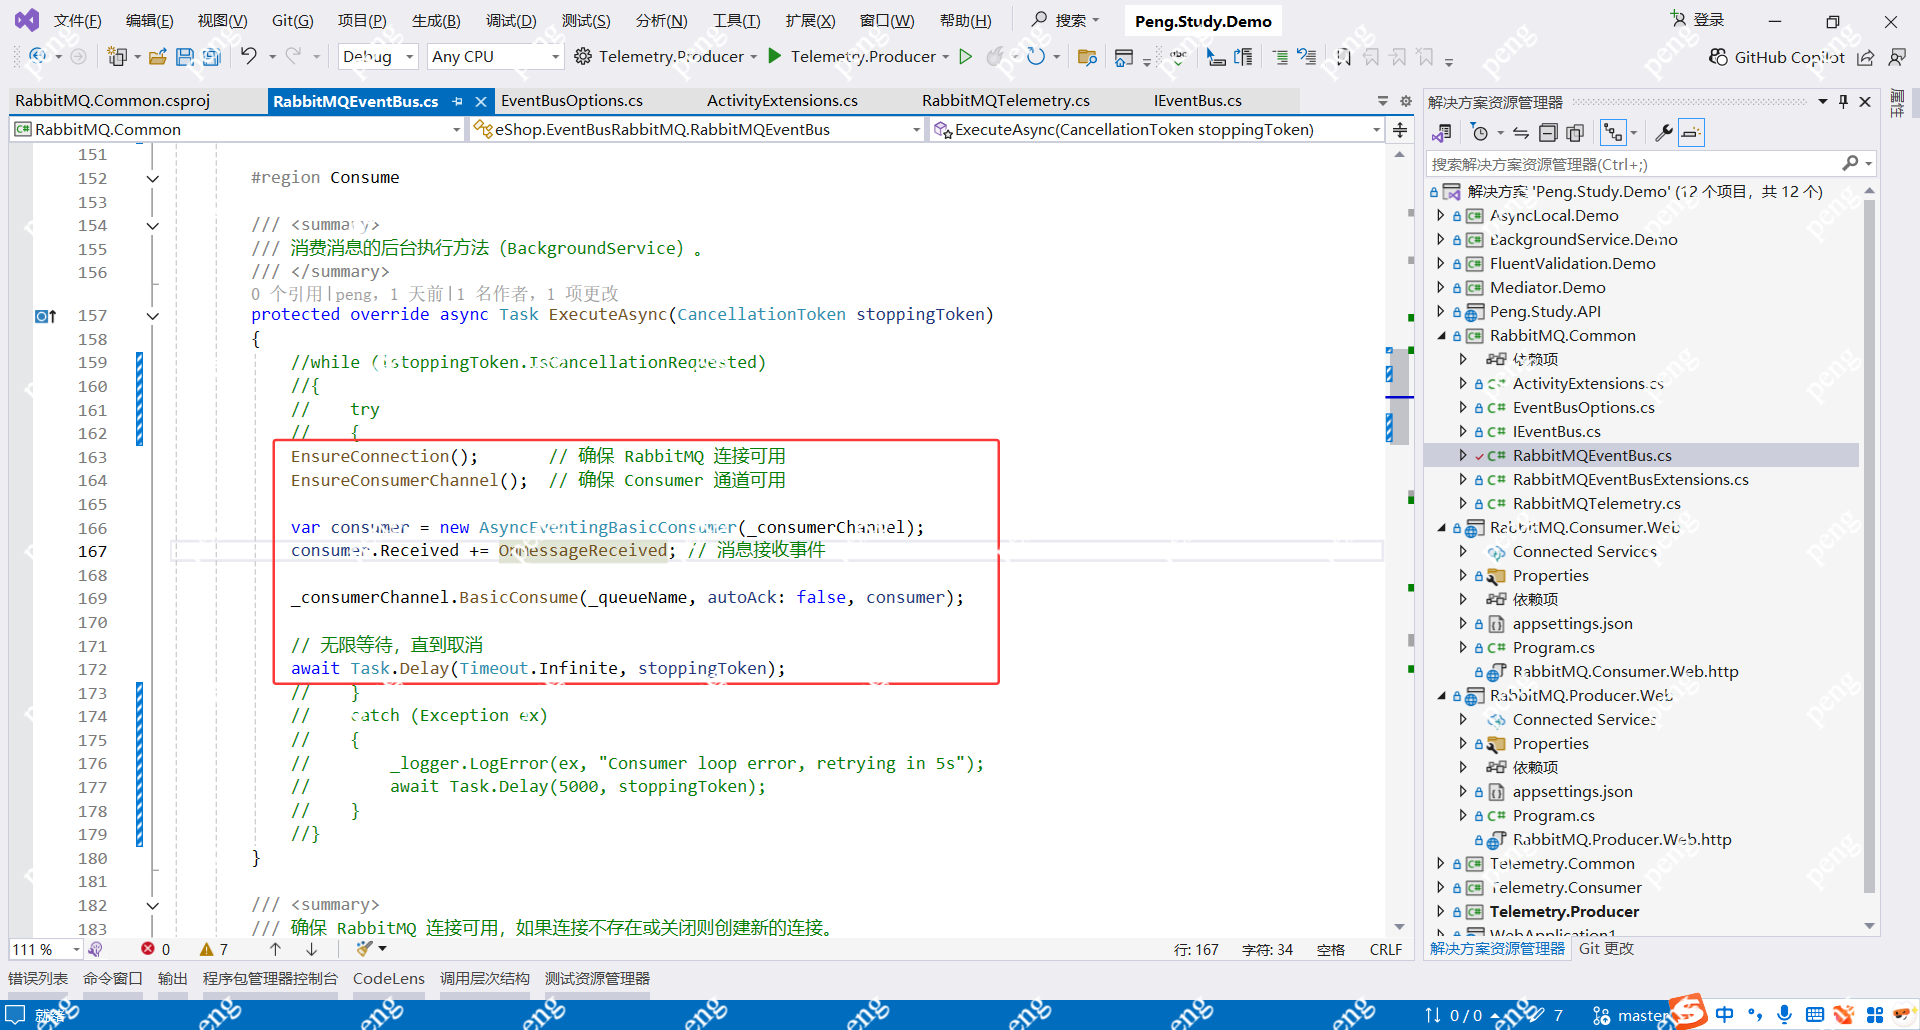
Task: Navigate backward using the toolbar icon
Action: [x=37, y=56]
